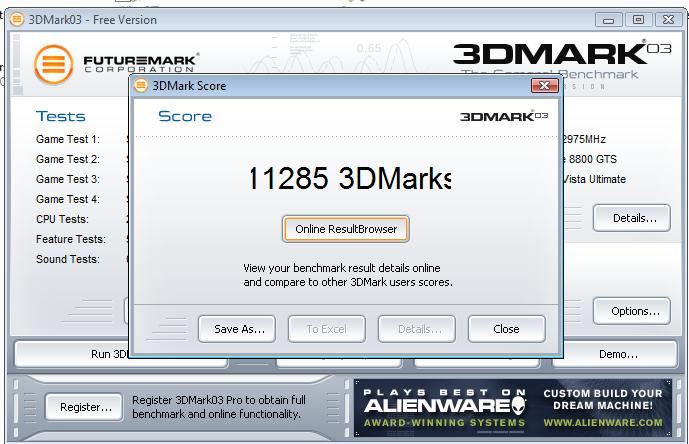The width and height of the screenshot is (689, 444).
Task: Launch the Demo... button
Action: pyautogui.click(x=618, y=354)
